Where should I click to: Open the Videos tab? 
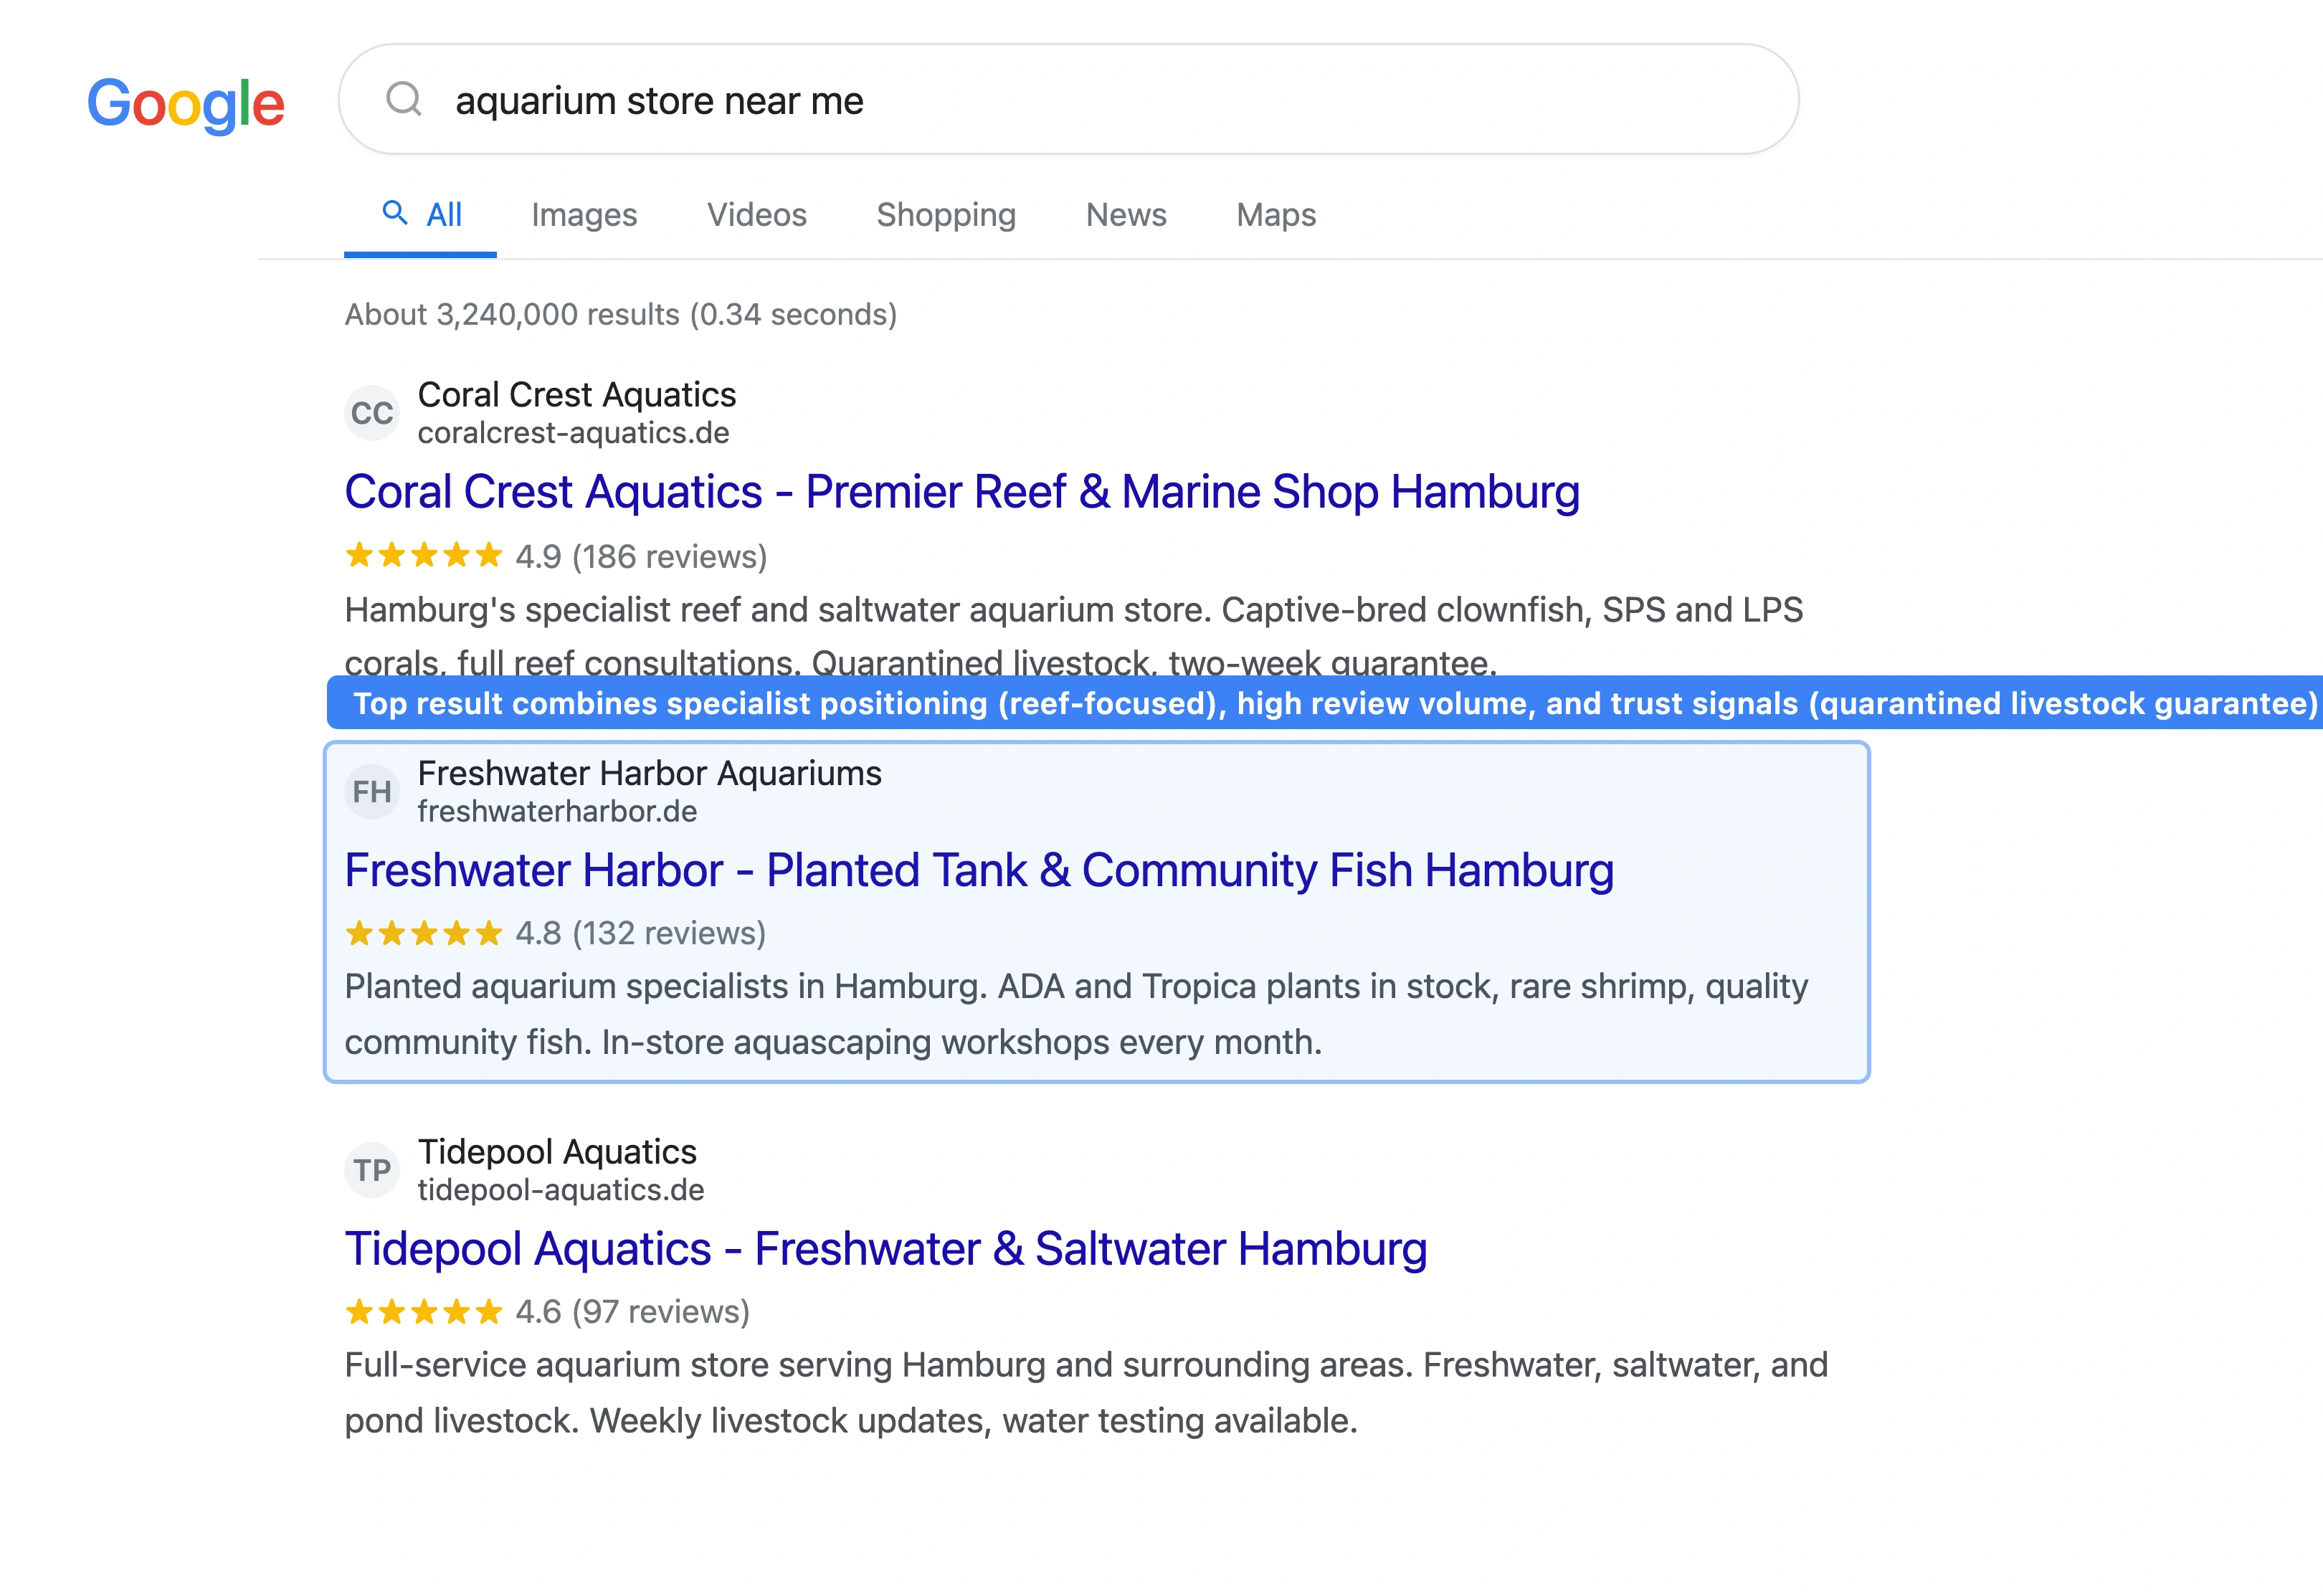pos(756,214)
